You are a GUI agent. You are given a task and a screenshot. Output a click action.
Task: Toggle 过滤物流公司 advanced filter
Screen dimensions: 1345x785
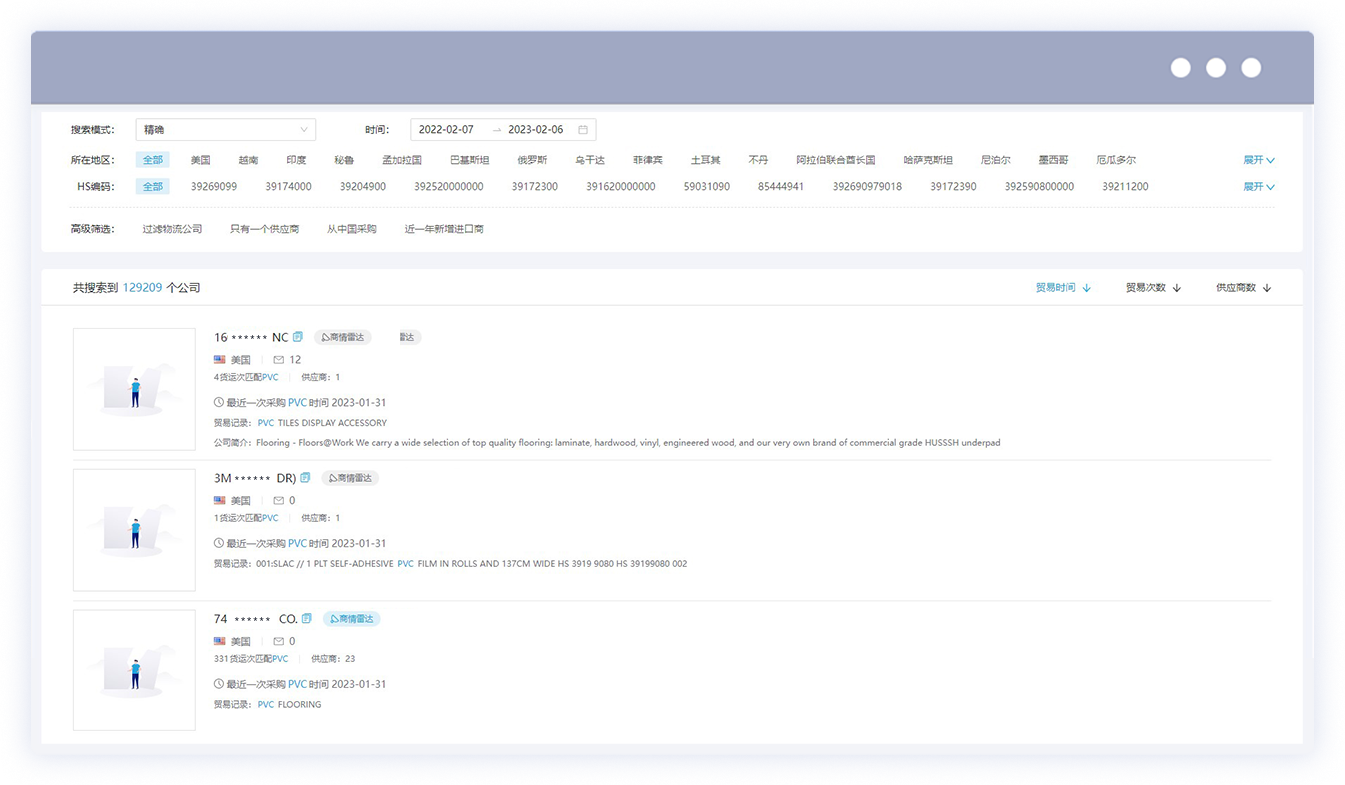(172, 229)
